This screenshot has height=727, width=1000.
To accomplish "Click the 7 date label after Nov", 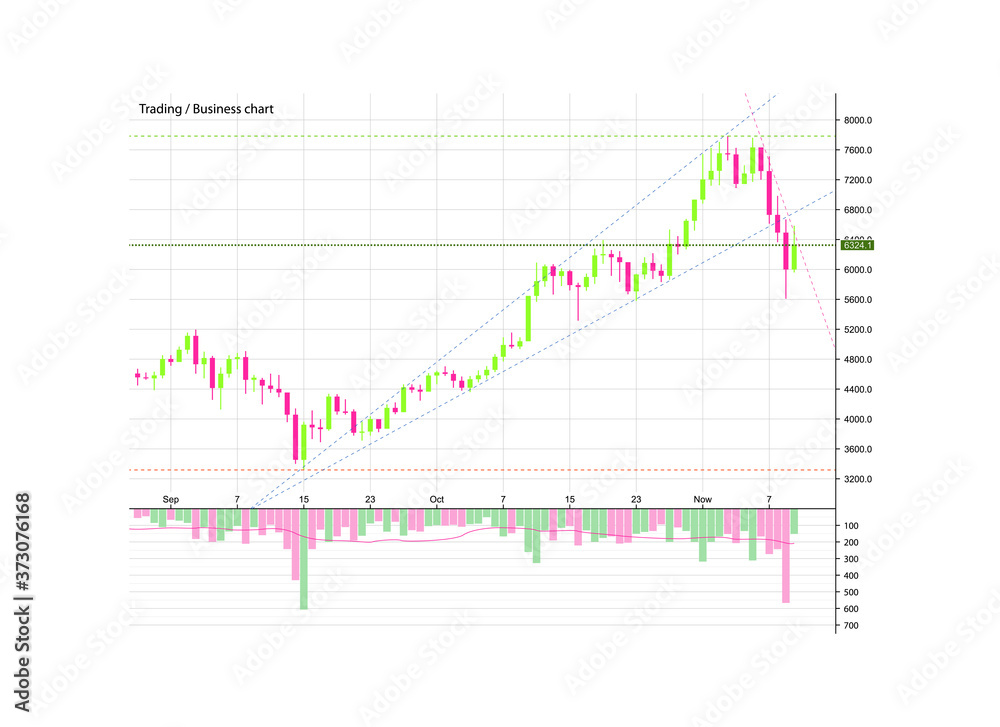I will tap(769, 499).
